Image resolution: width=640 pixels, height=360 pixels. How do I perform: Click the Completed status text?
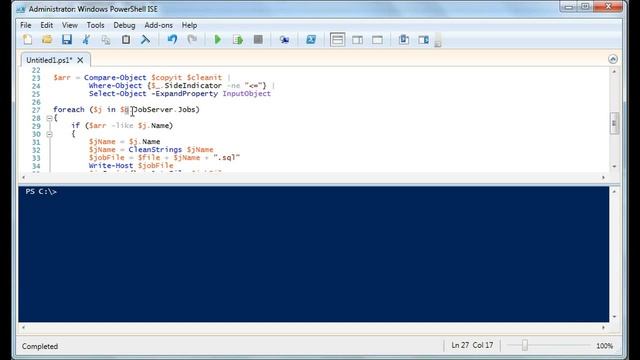pyautogui.click(x=40, y=346)
